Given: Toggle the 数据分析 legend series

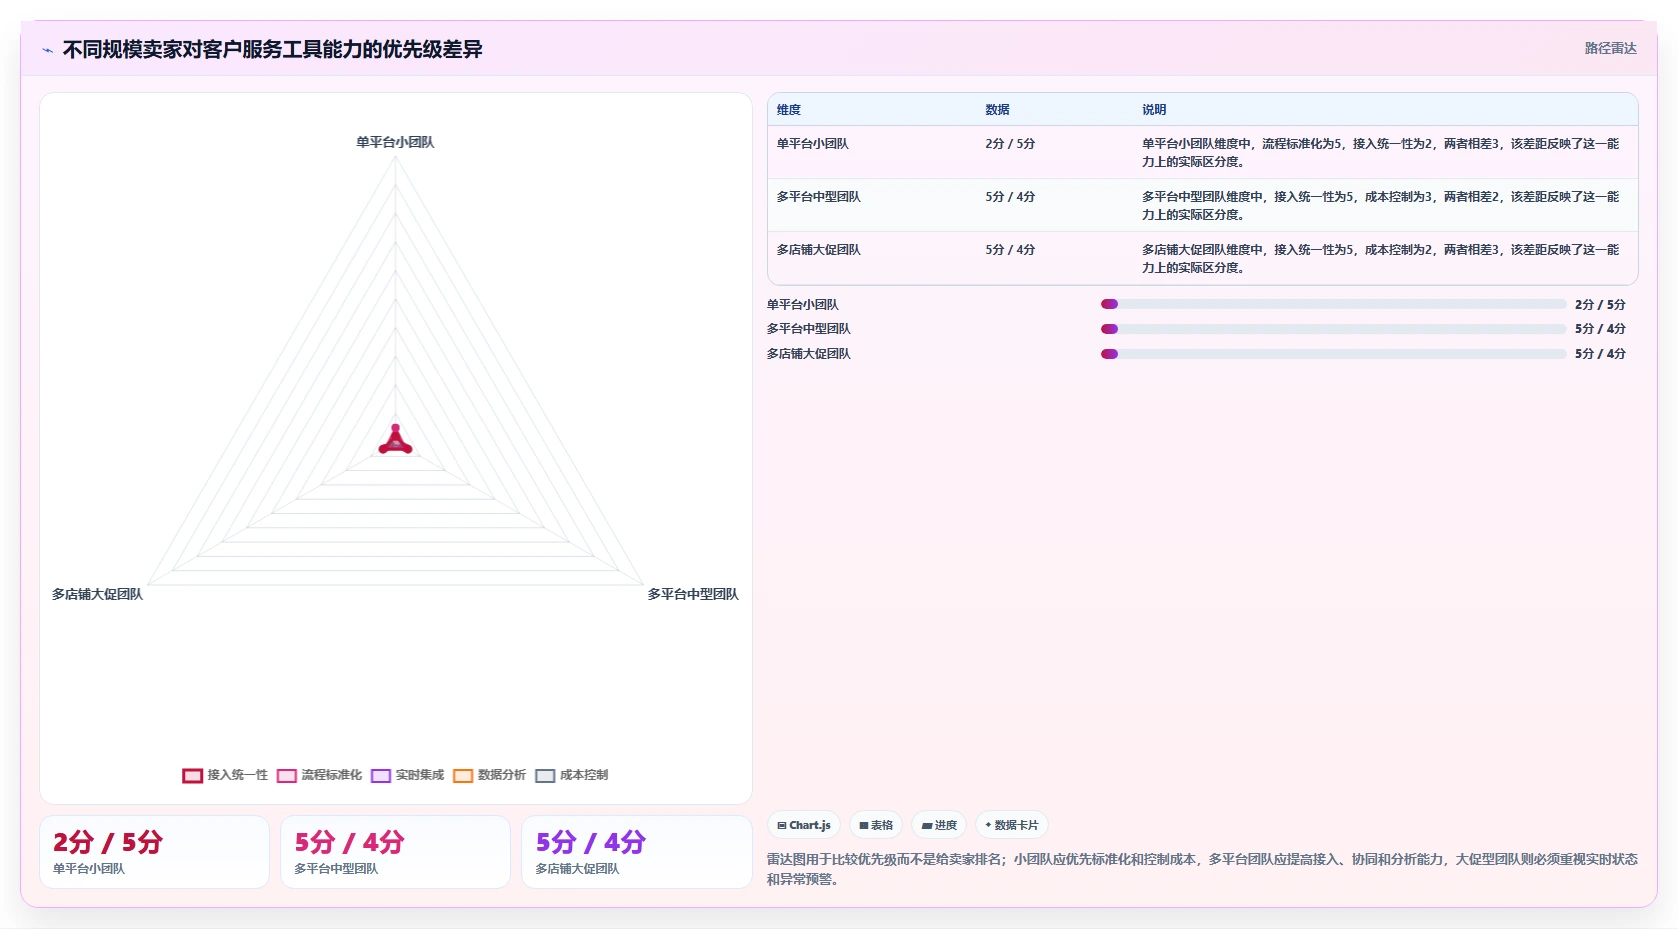Looking at the screenshot, I should [x=490, y=775].
